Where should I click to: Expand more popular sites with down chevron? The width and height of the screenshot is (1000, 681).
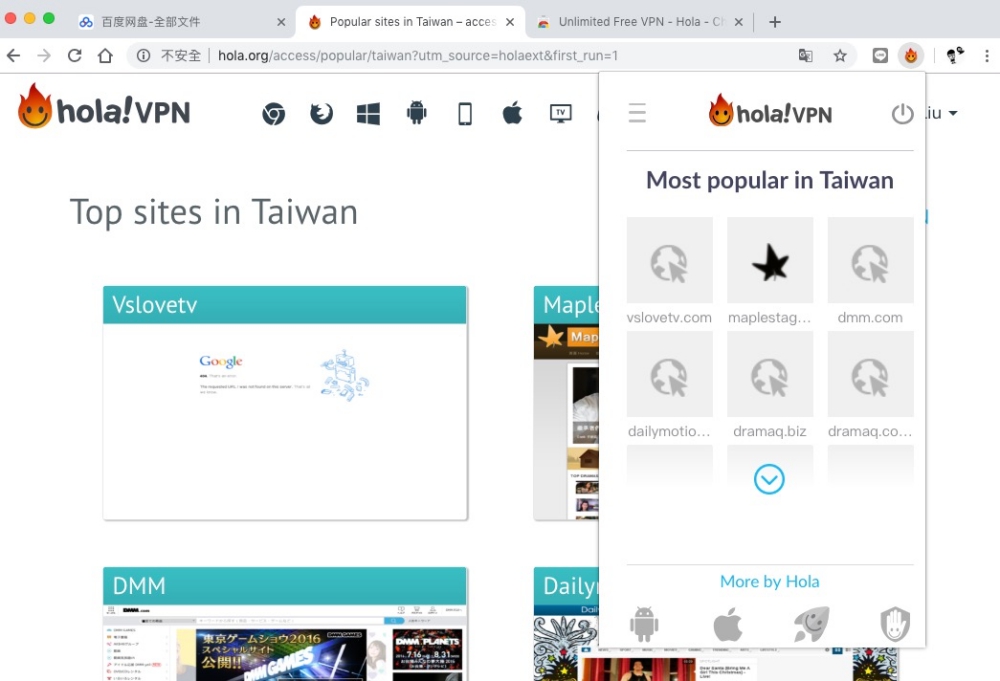tap(769, 479)
